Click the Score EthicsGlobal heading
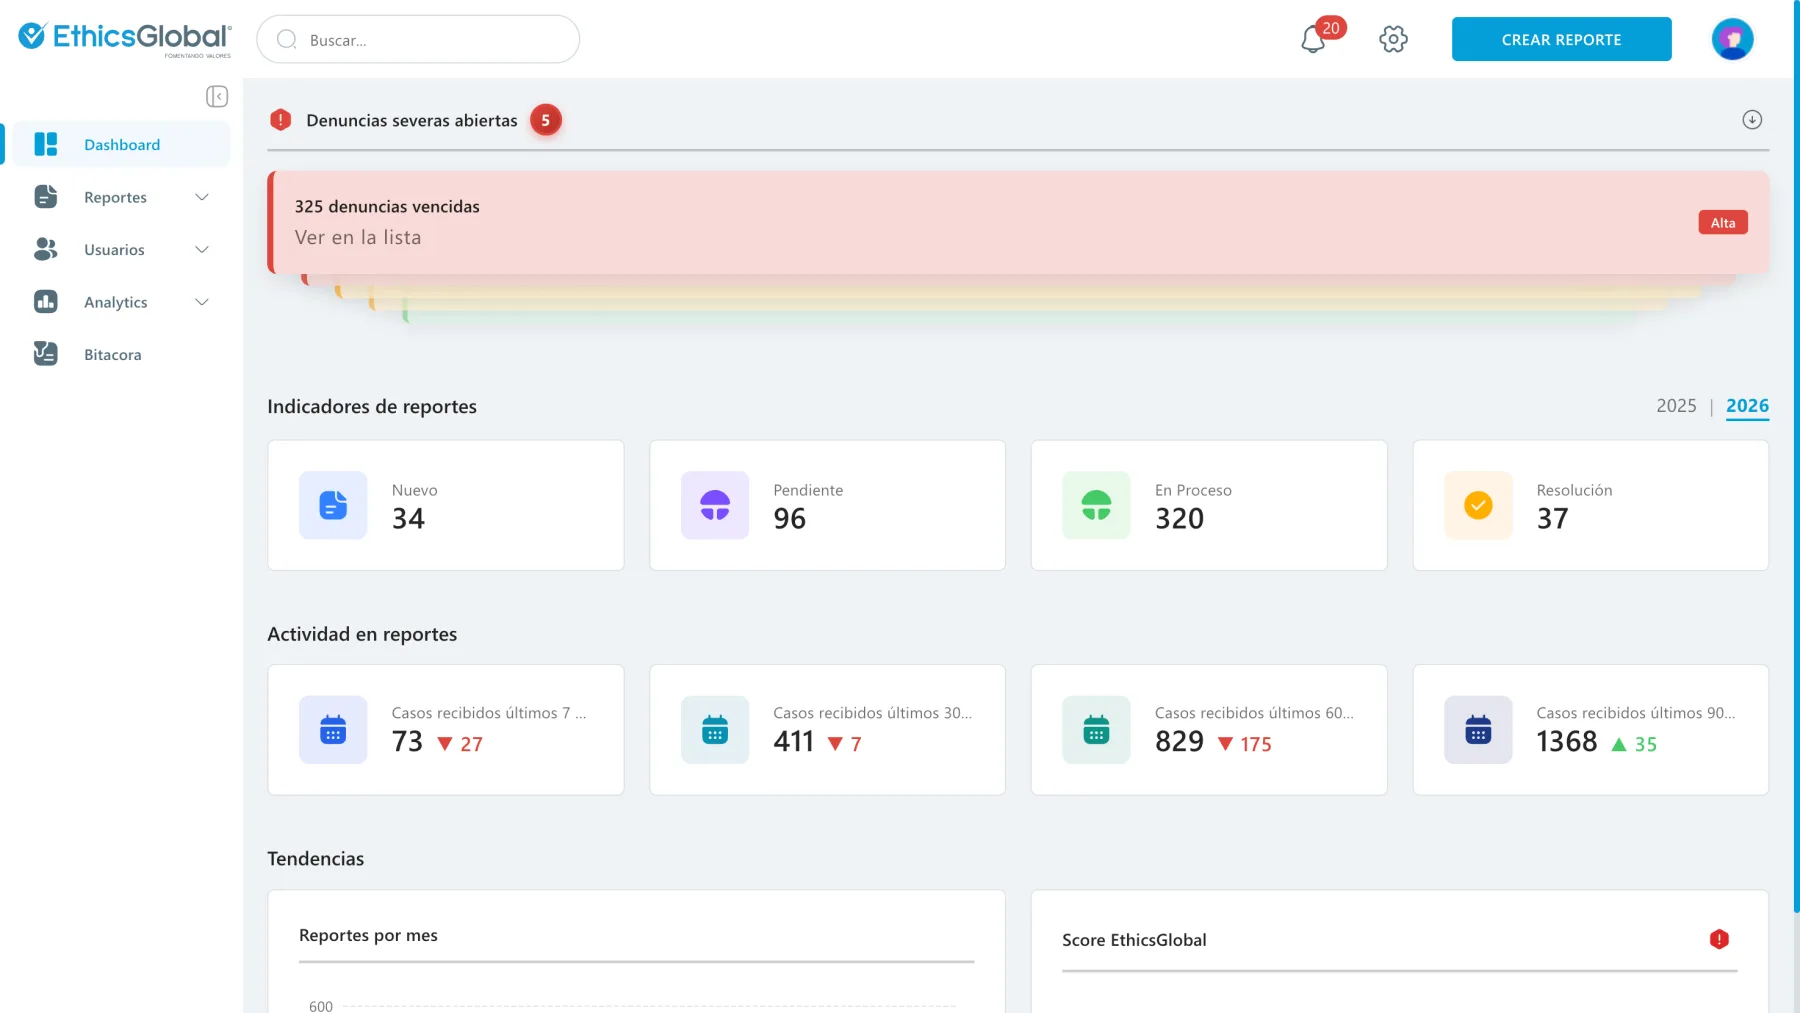Screen dimensions: 1800x1013 tap(1134, 940)
